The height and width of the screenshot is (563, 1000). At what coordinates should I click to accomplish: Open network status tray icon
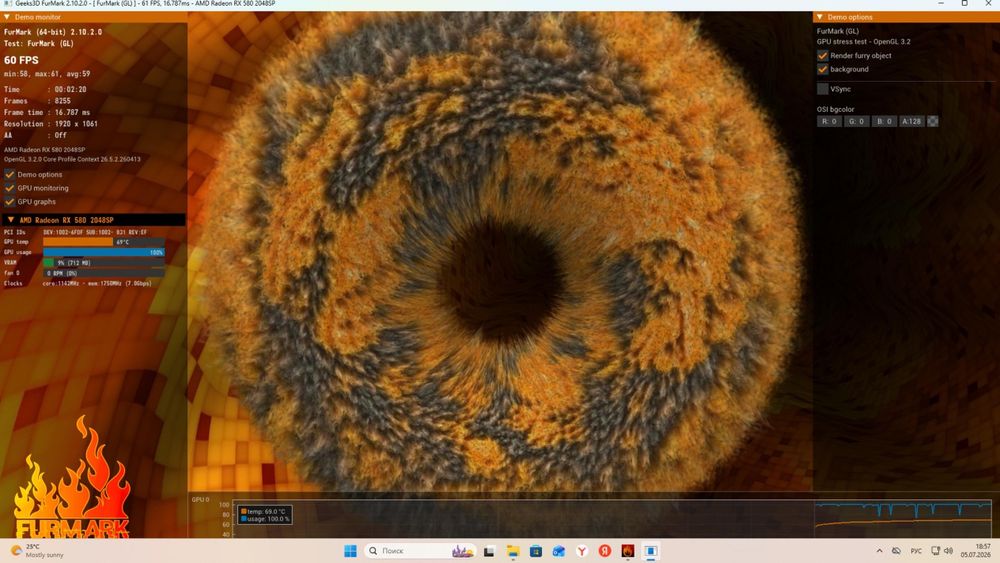click(936, 551)
